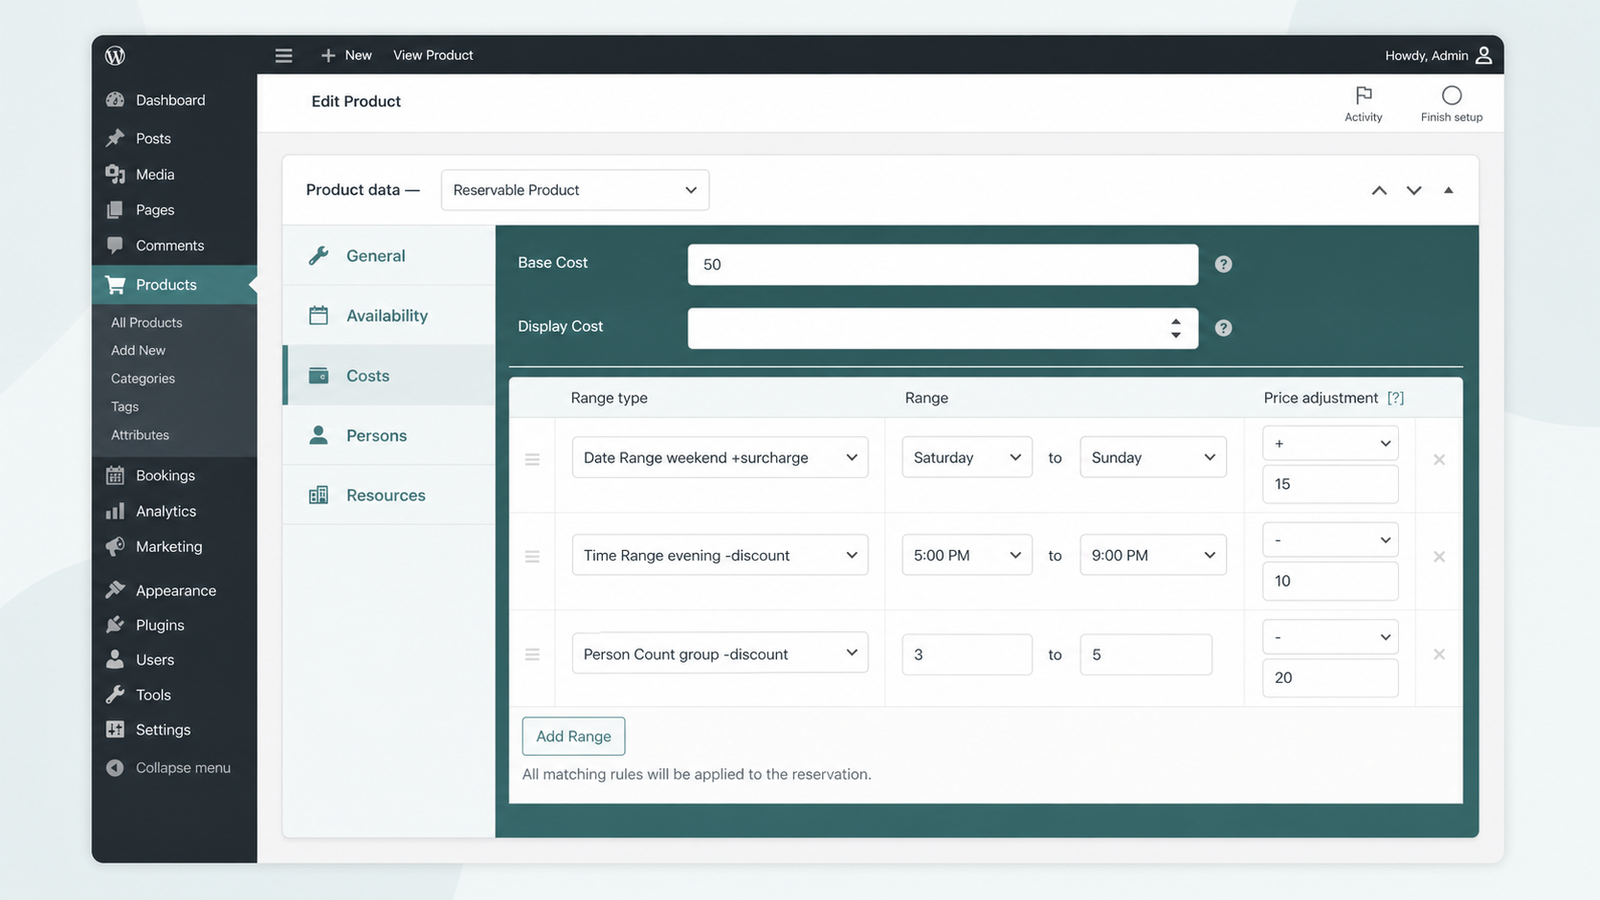The width and height of the screenshot is (1600, 900).
Task: Focus the Base Cost input field
Action: point(943,264)
